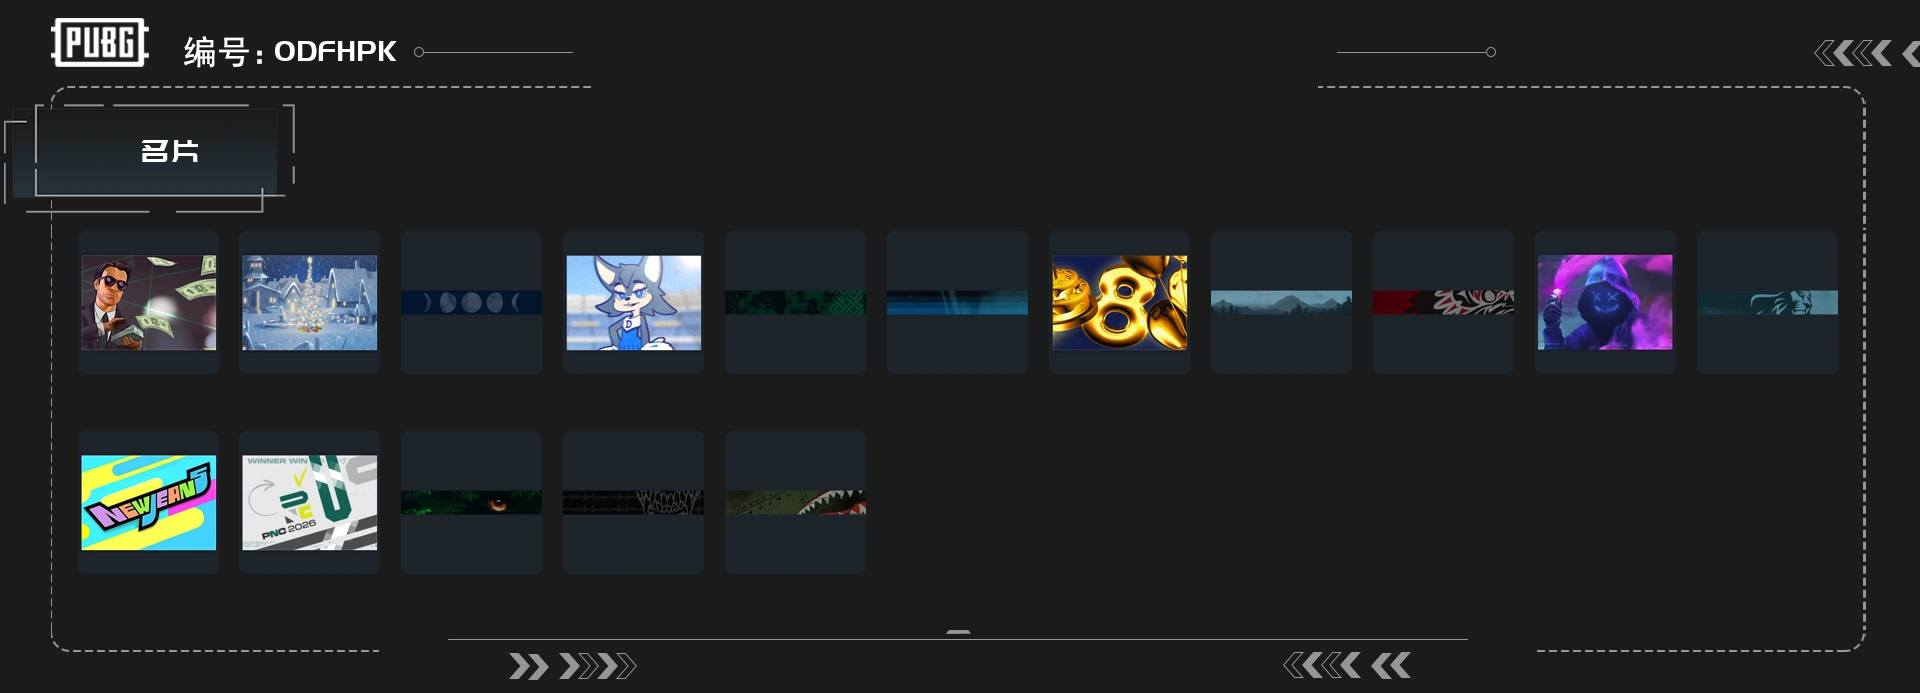The image size is (1920, 693).
Task: Select the NewJeans nameplate
Action: 148,502
